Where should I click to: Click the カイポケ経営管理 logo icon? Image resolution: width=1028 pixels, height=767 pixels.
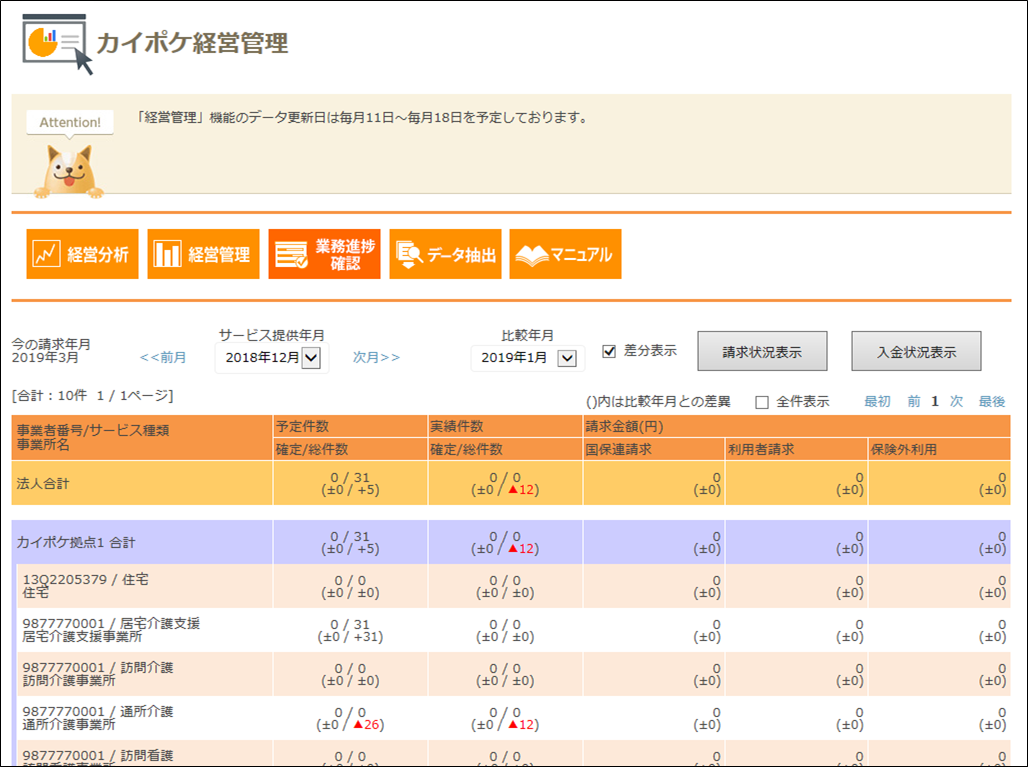pos(57,45)
